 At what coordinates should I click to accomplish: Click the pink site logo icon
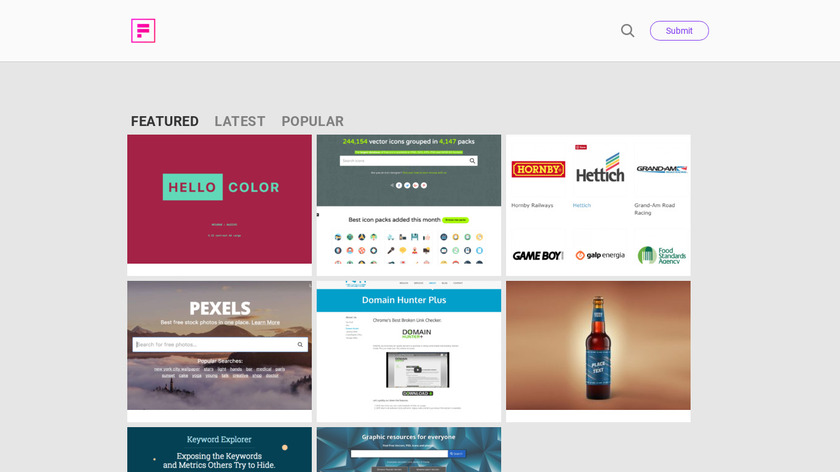pyautogui.click(x=143, y=31)
